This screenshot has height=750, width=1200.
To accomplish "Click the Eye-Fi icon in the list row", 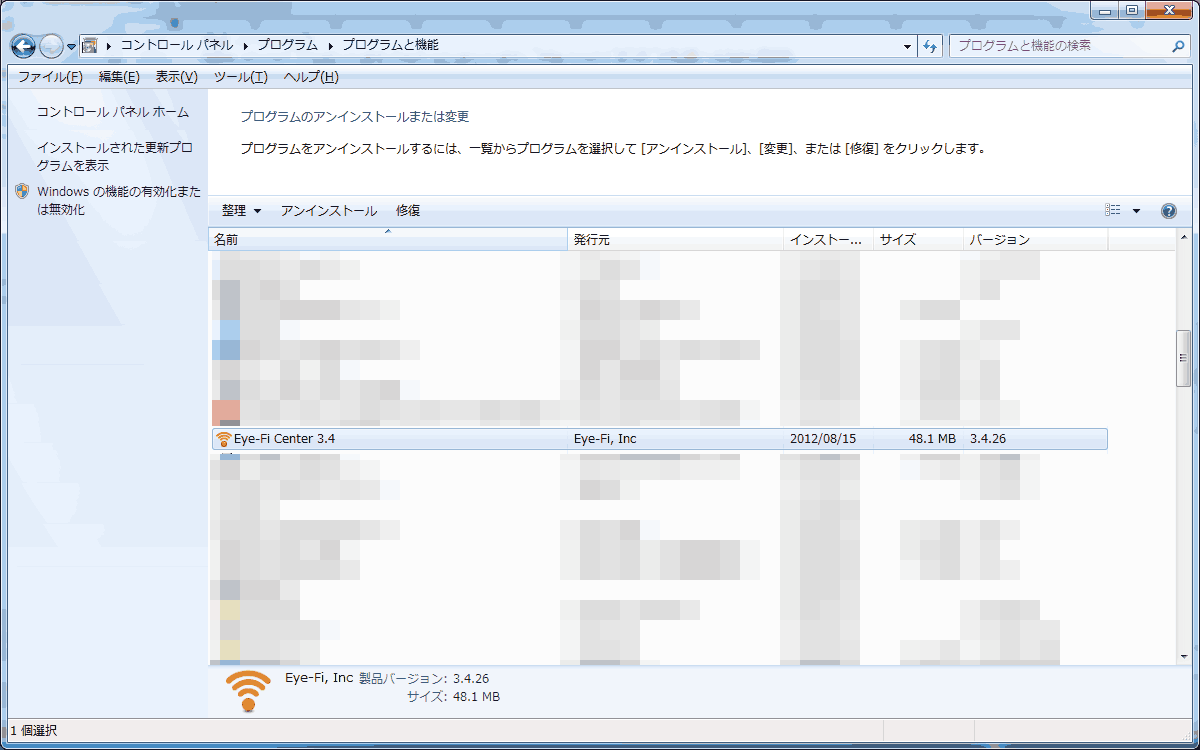I will 223,439.
